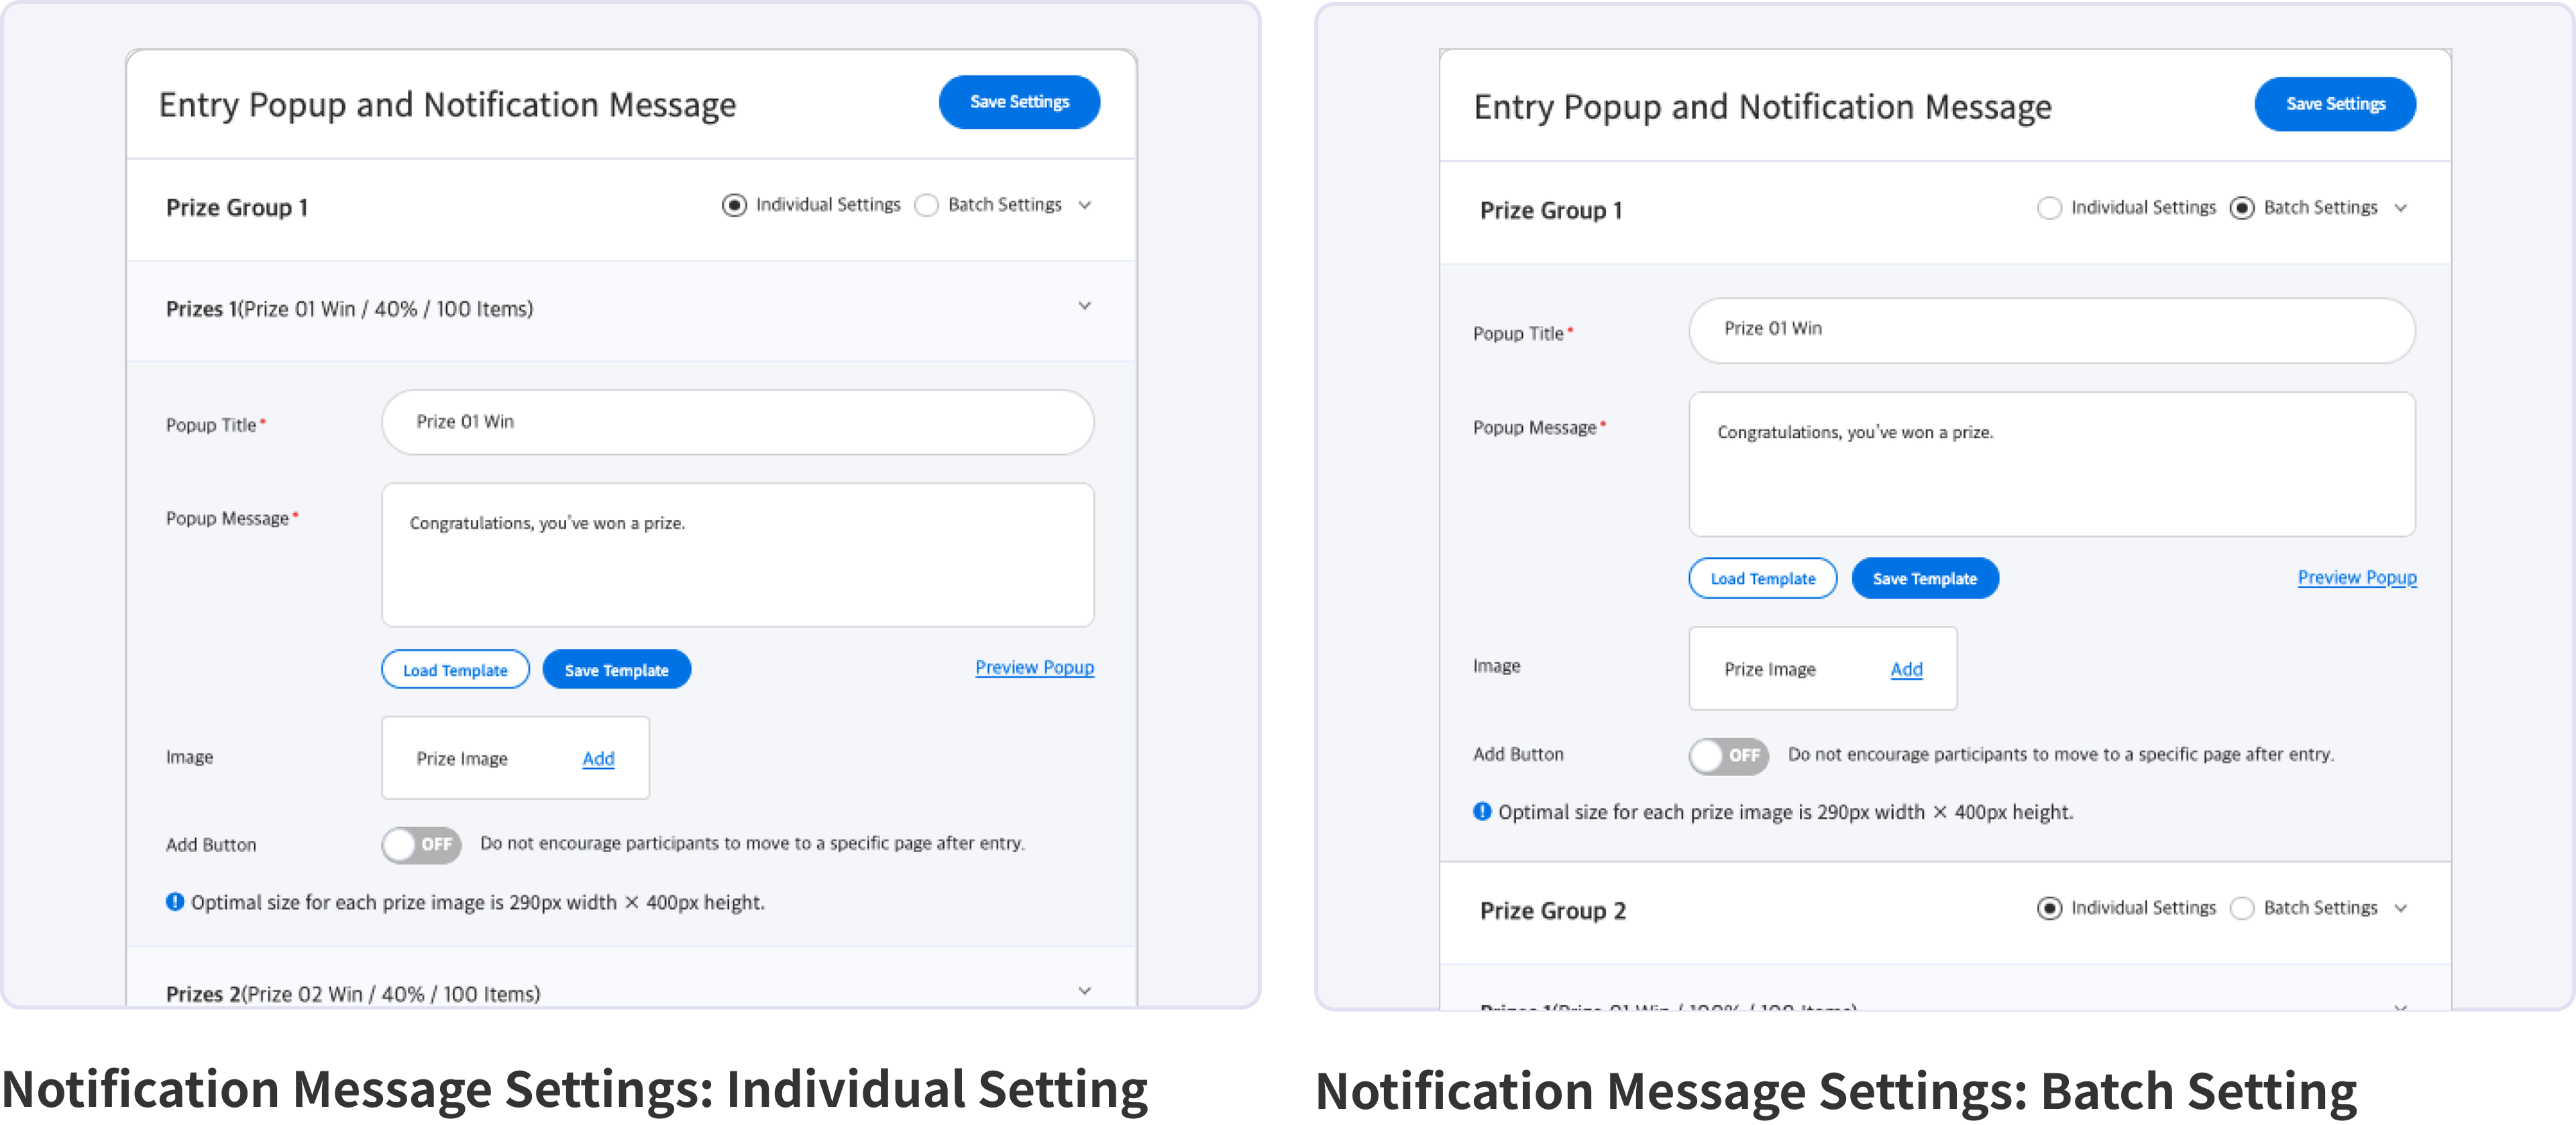This screenshot has height=1125, width=2576.
Task: Click Save Template in right panel
Action: 1925,578
